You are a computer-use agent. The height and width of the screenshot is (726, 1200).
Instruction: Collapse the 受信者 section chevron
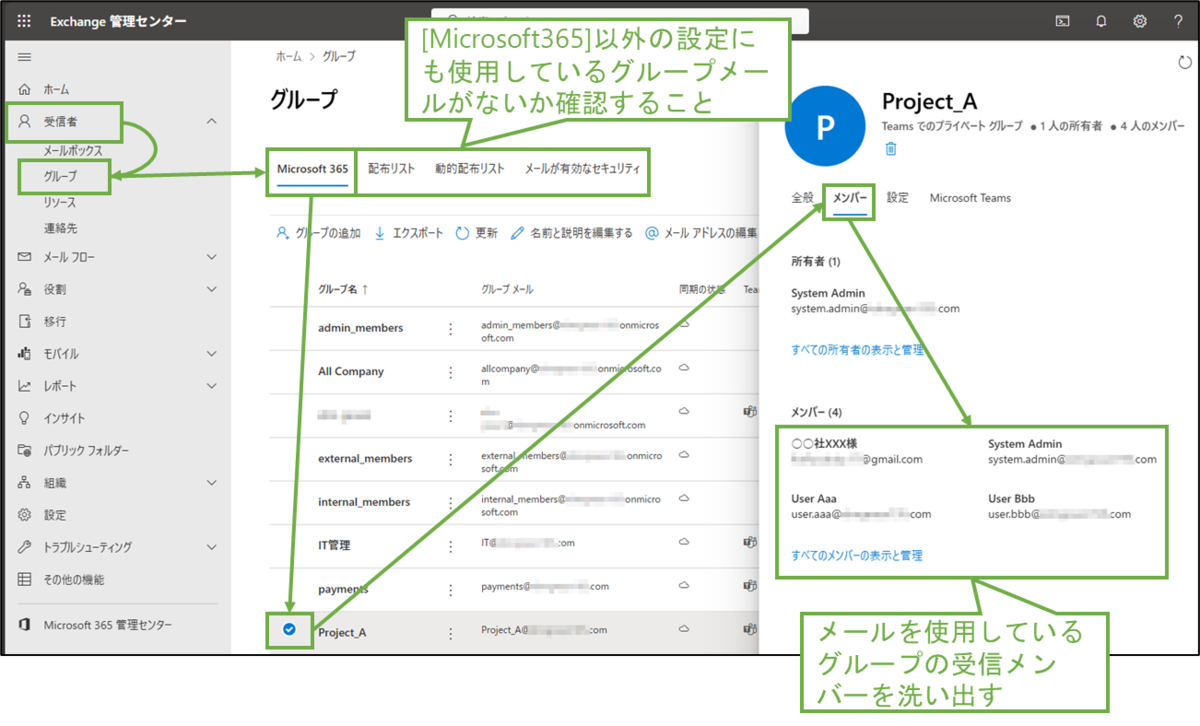211,121
